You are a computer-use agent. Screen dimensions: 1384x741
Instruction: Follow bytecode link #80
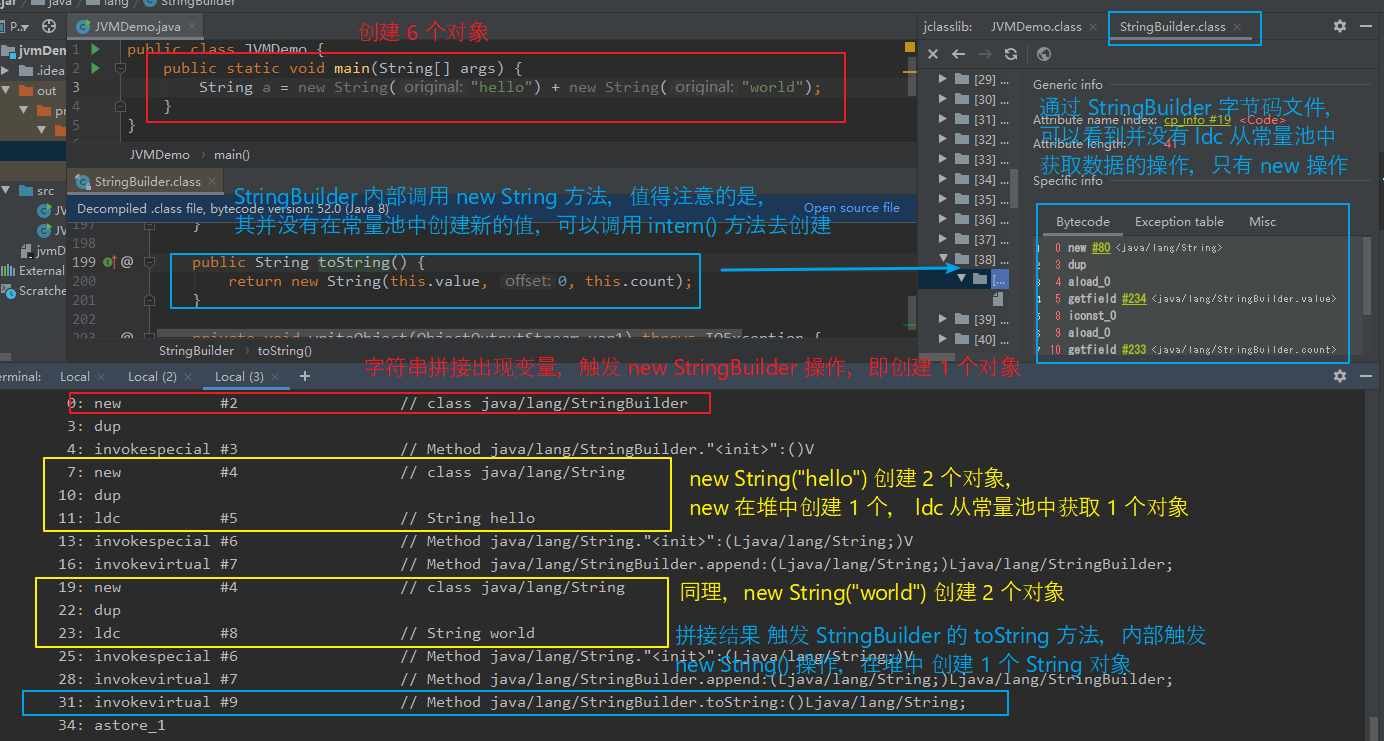[x=1101, y=247]
